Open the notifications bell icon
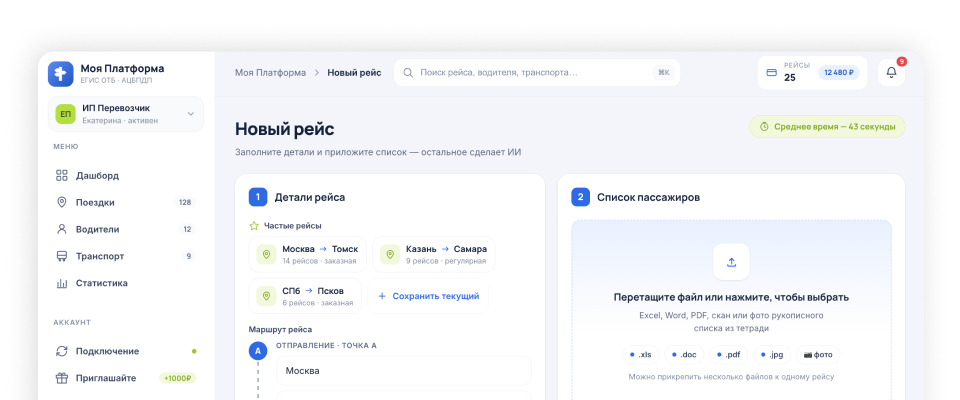This screenshot has height=400, width=960. (x=891, y=72)
